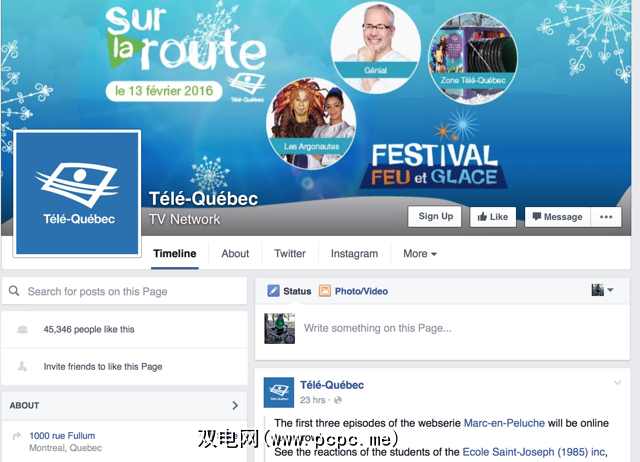Click the invite friends person icon
Image resolution: width=640 pixels, height=462 pixels.
22,366
